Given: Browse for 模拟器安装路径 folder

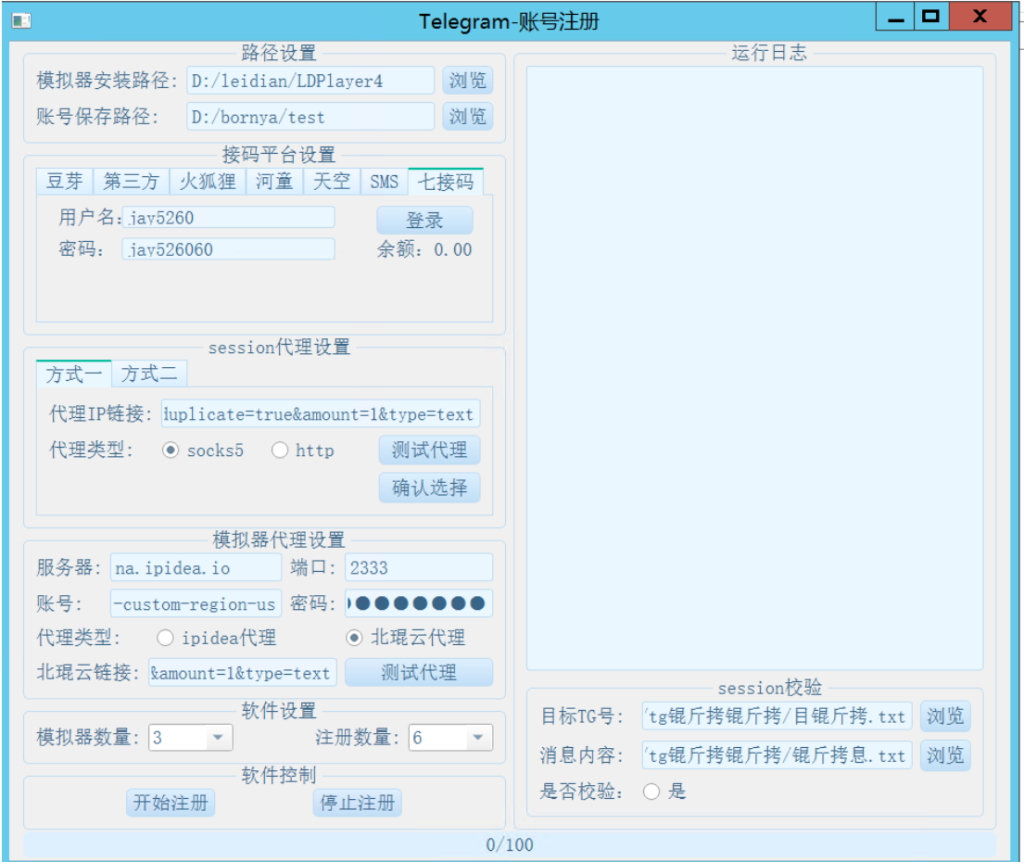Looking at the screenshot, I should [x=468, y=80].
